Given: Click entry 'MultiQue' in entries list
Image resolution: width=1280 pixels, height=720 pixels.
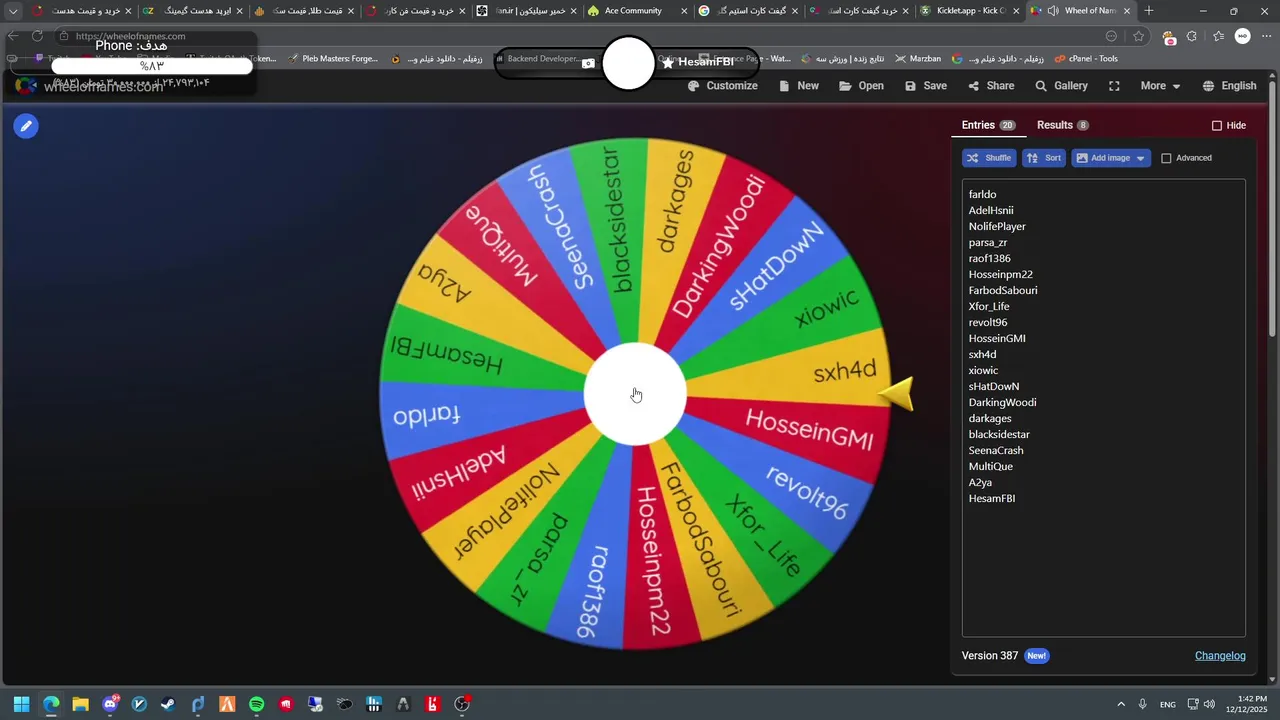Looking at the screenshot, I should point(990,466).
